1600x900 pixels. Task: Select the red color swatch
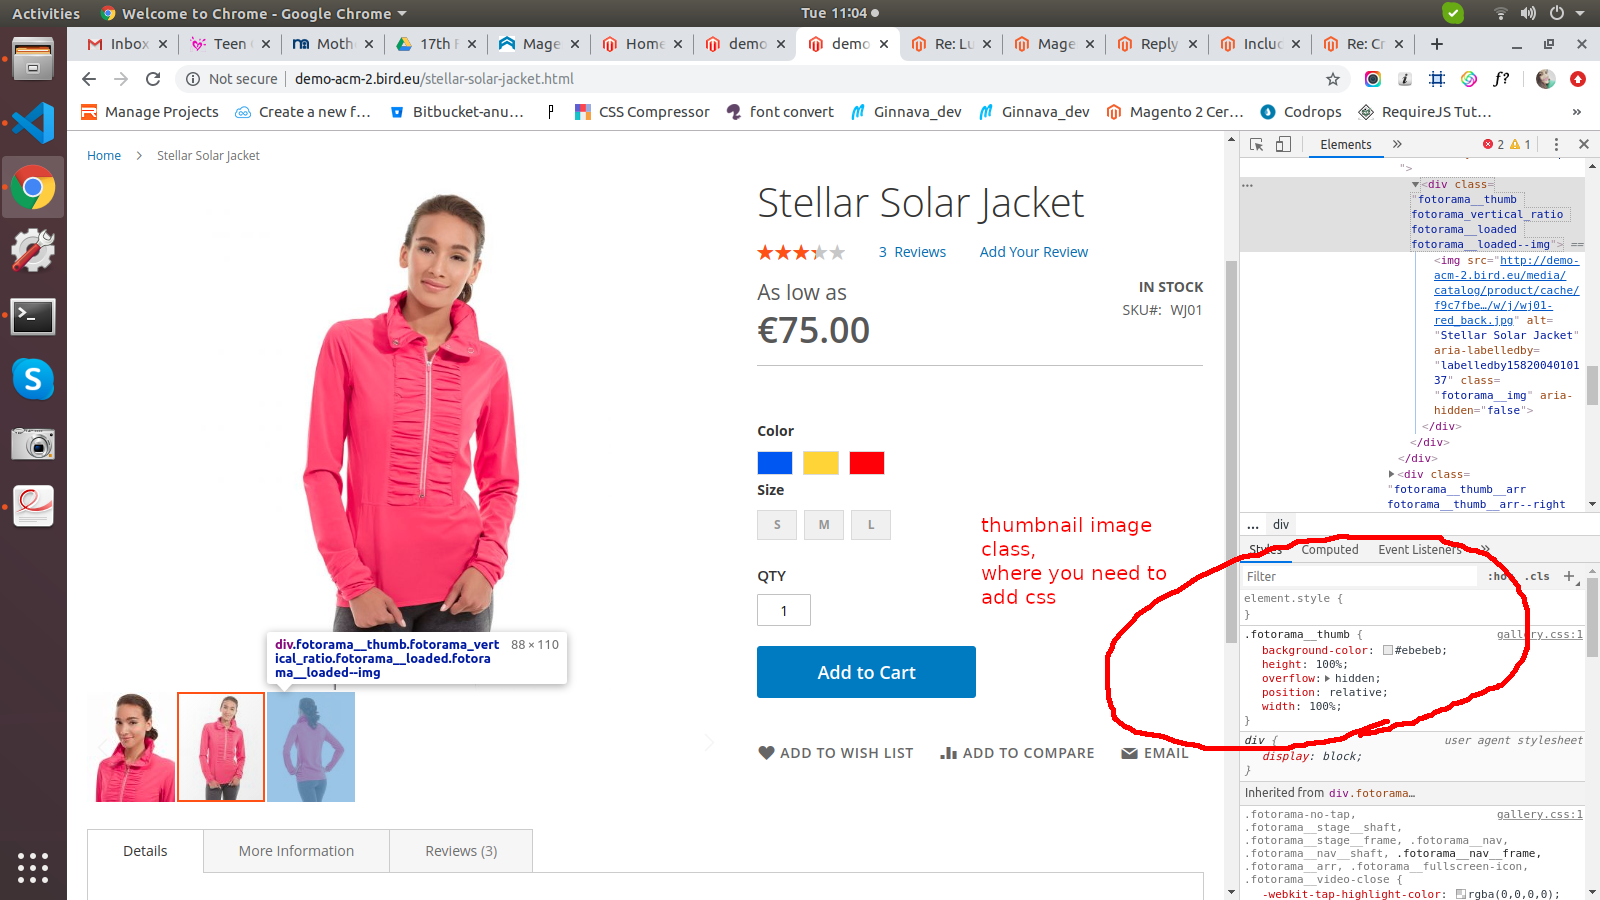pos(866,462)
